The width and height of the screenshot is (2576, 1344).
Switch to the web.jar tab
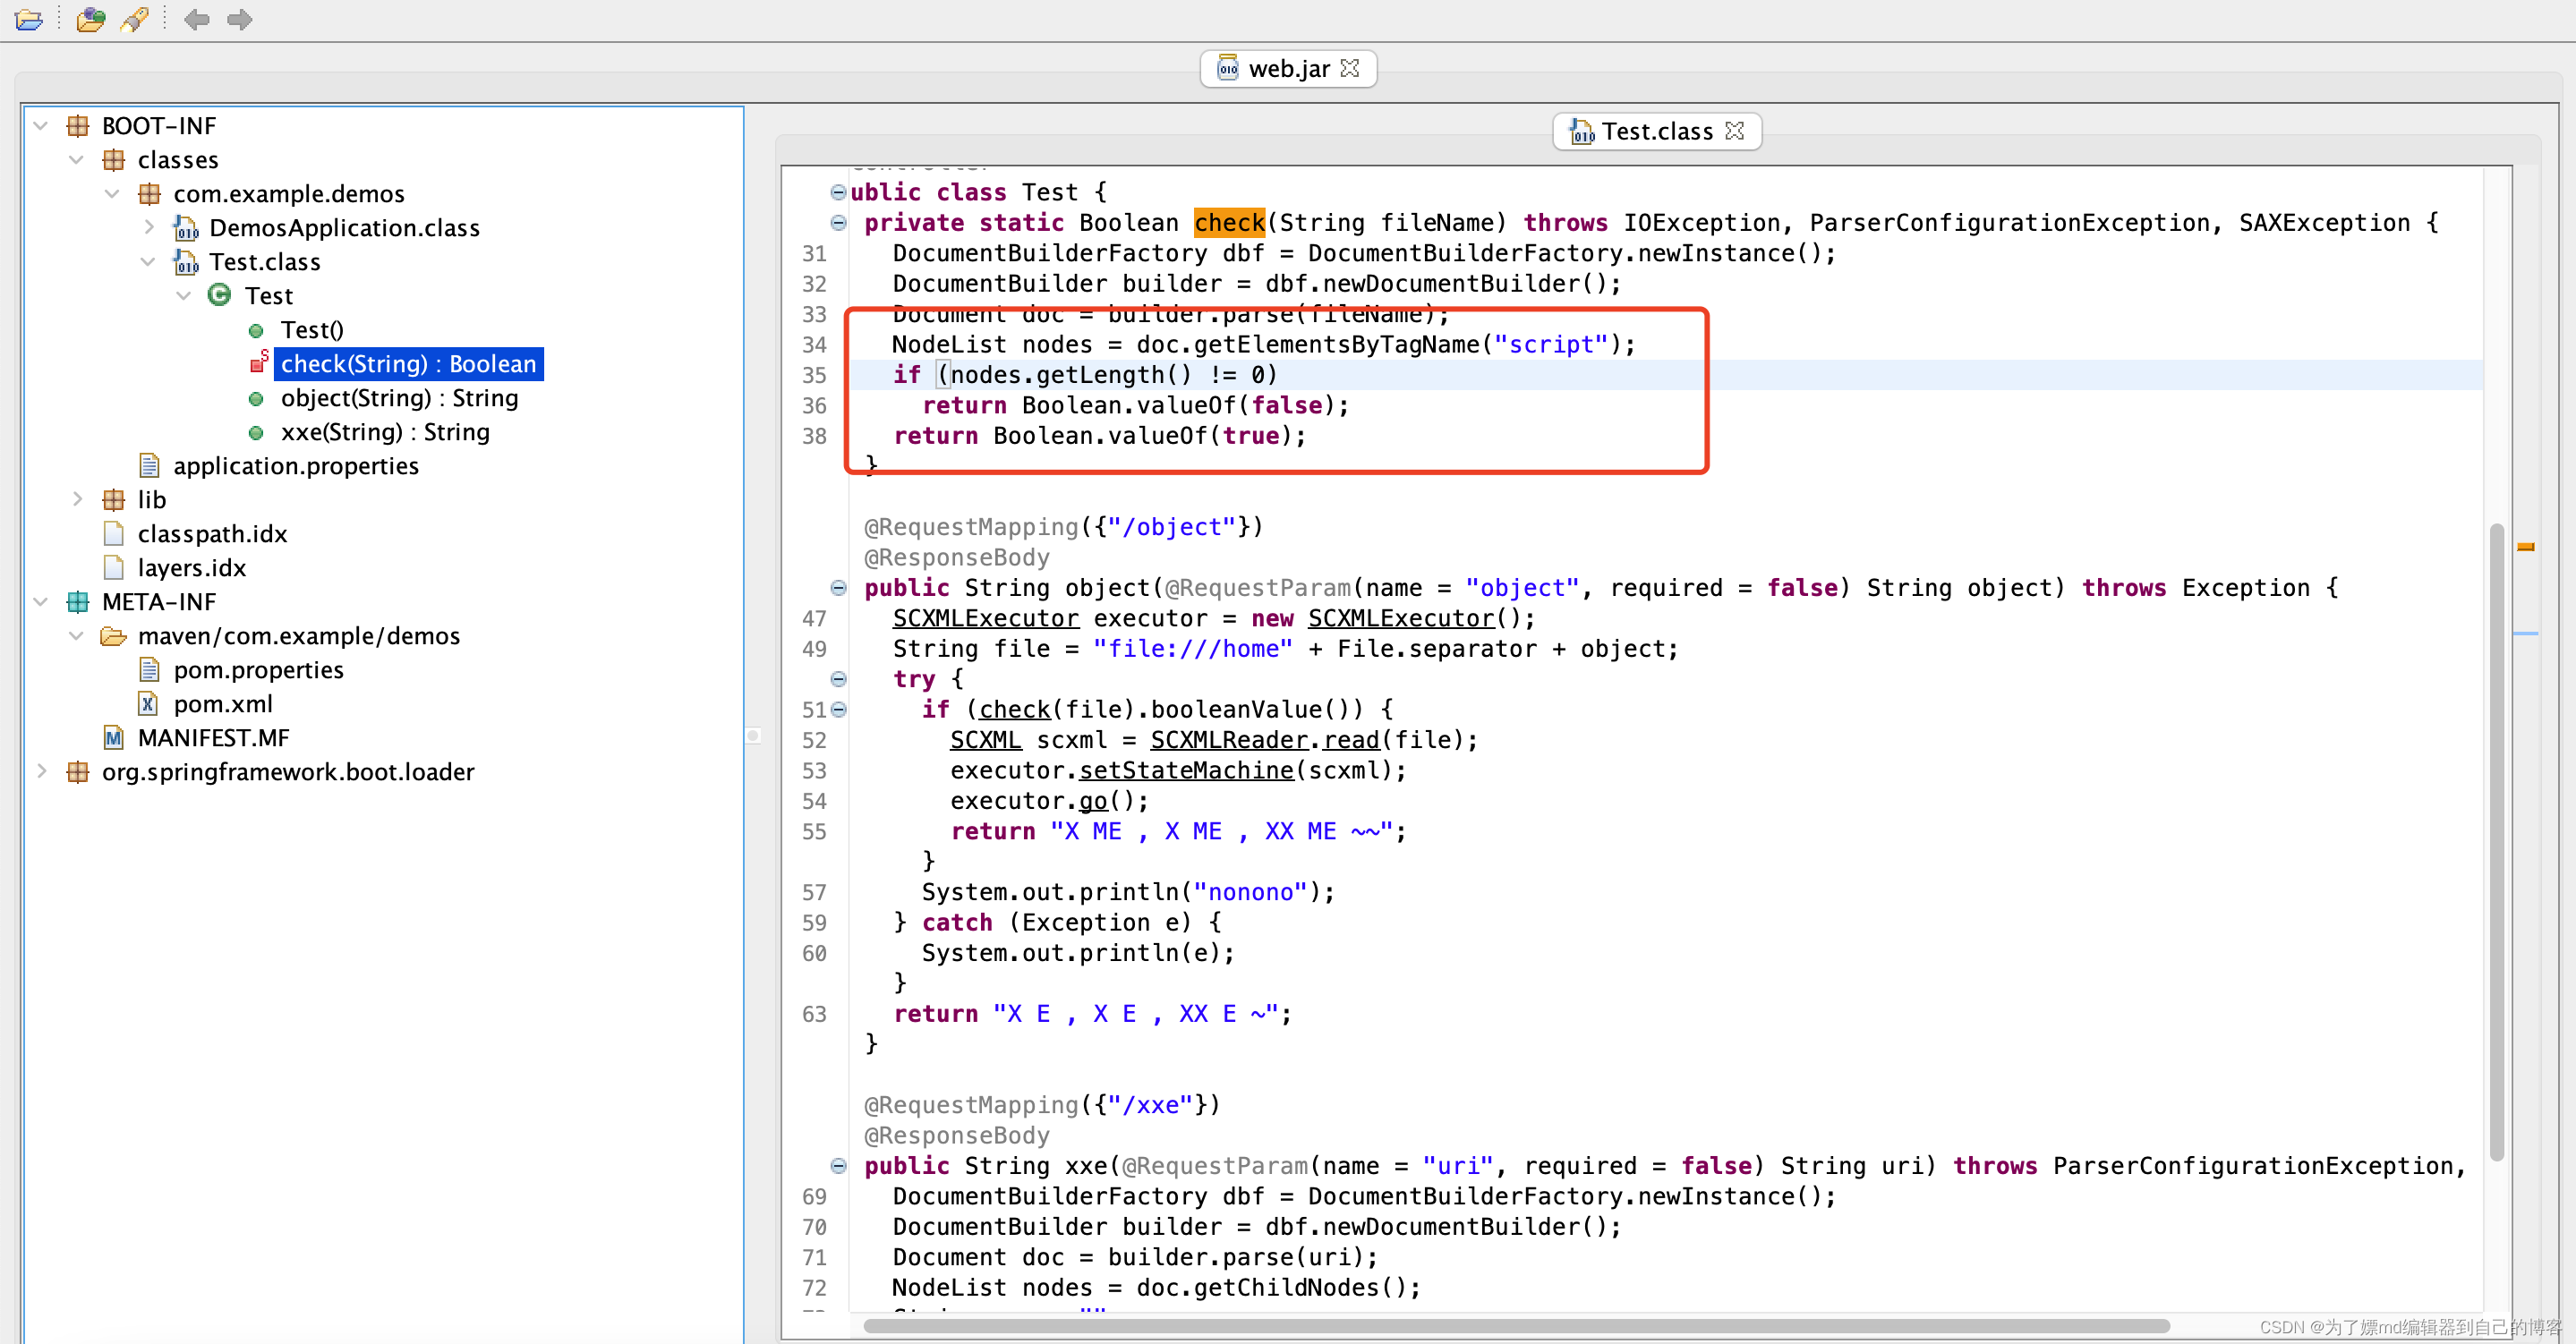tap(1288, 68)
